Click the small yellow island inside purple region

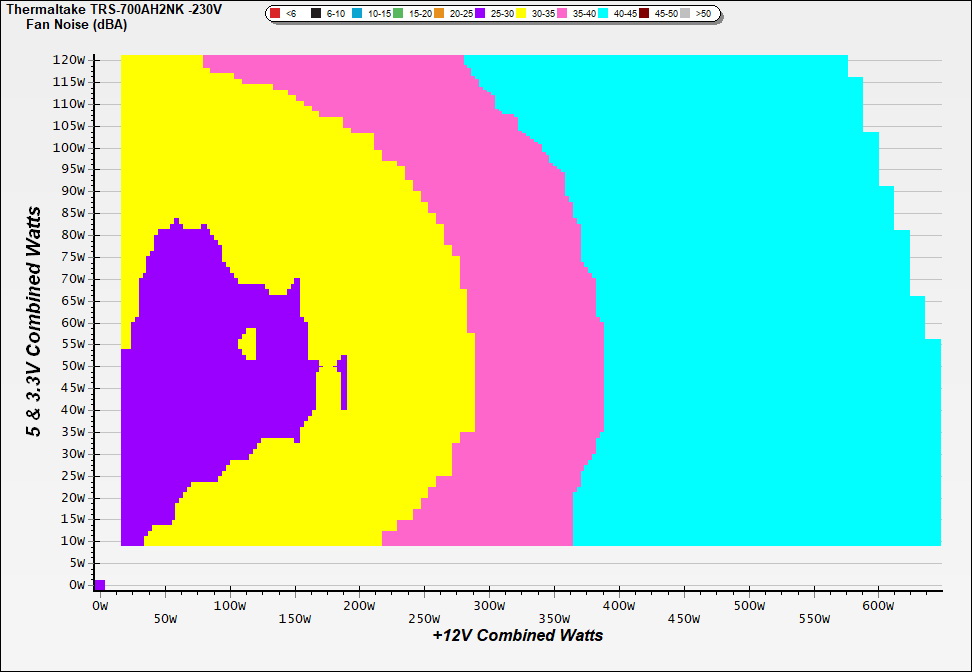(x=249, y=343)
